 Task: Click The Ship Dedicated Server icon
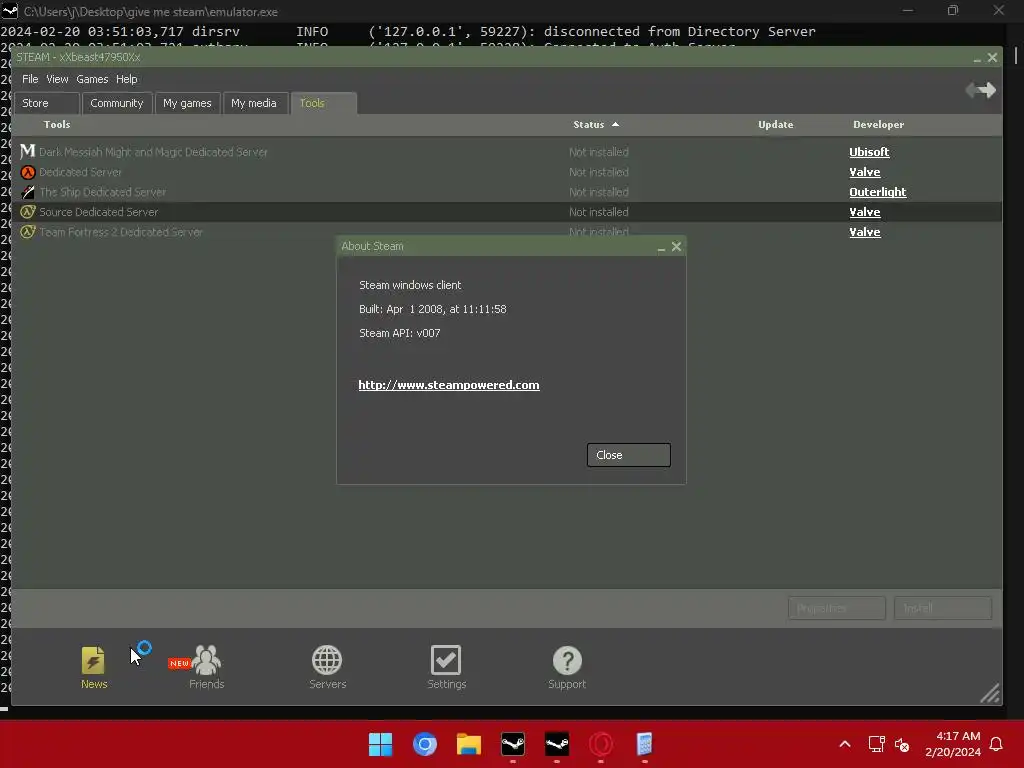click(x=27, y=192)
